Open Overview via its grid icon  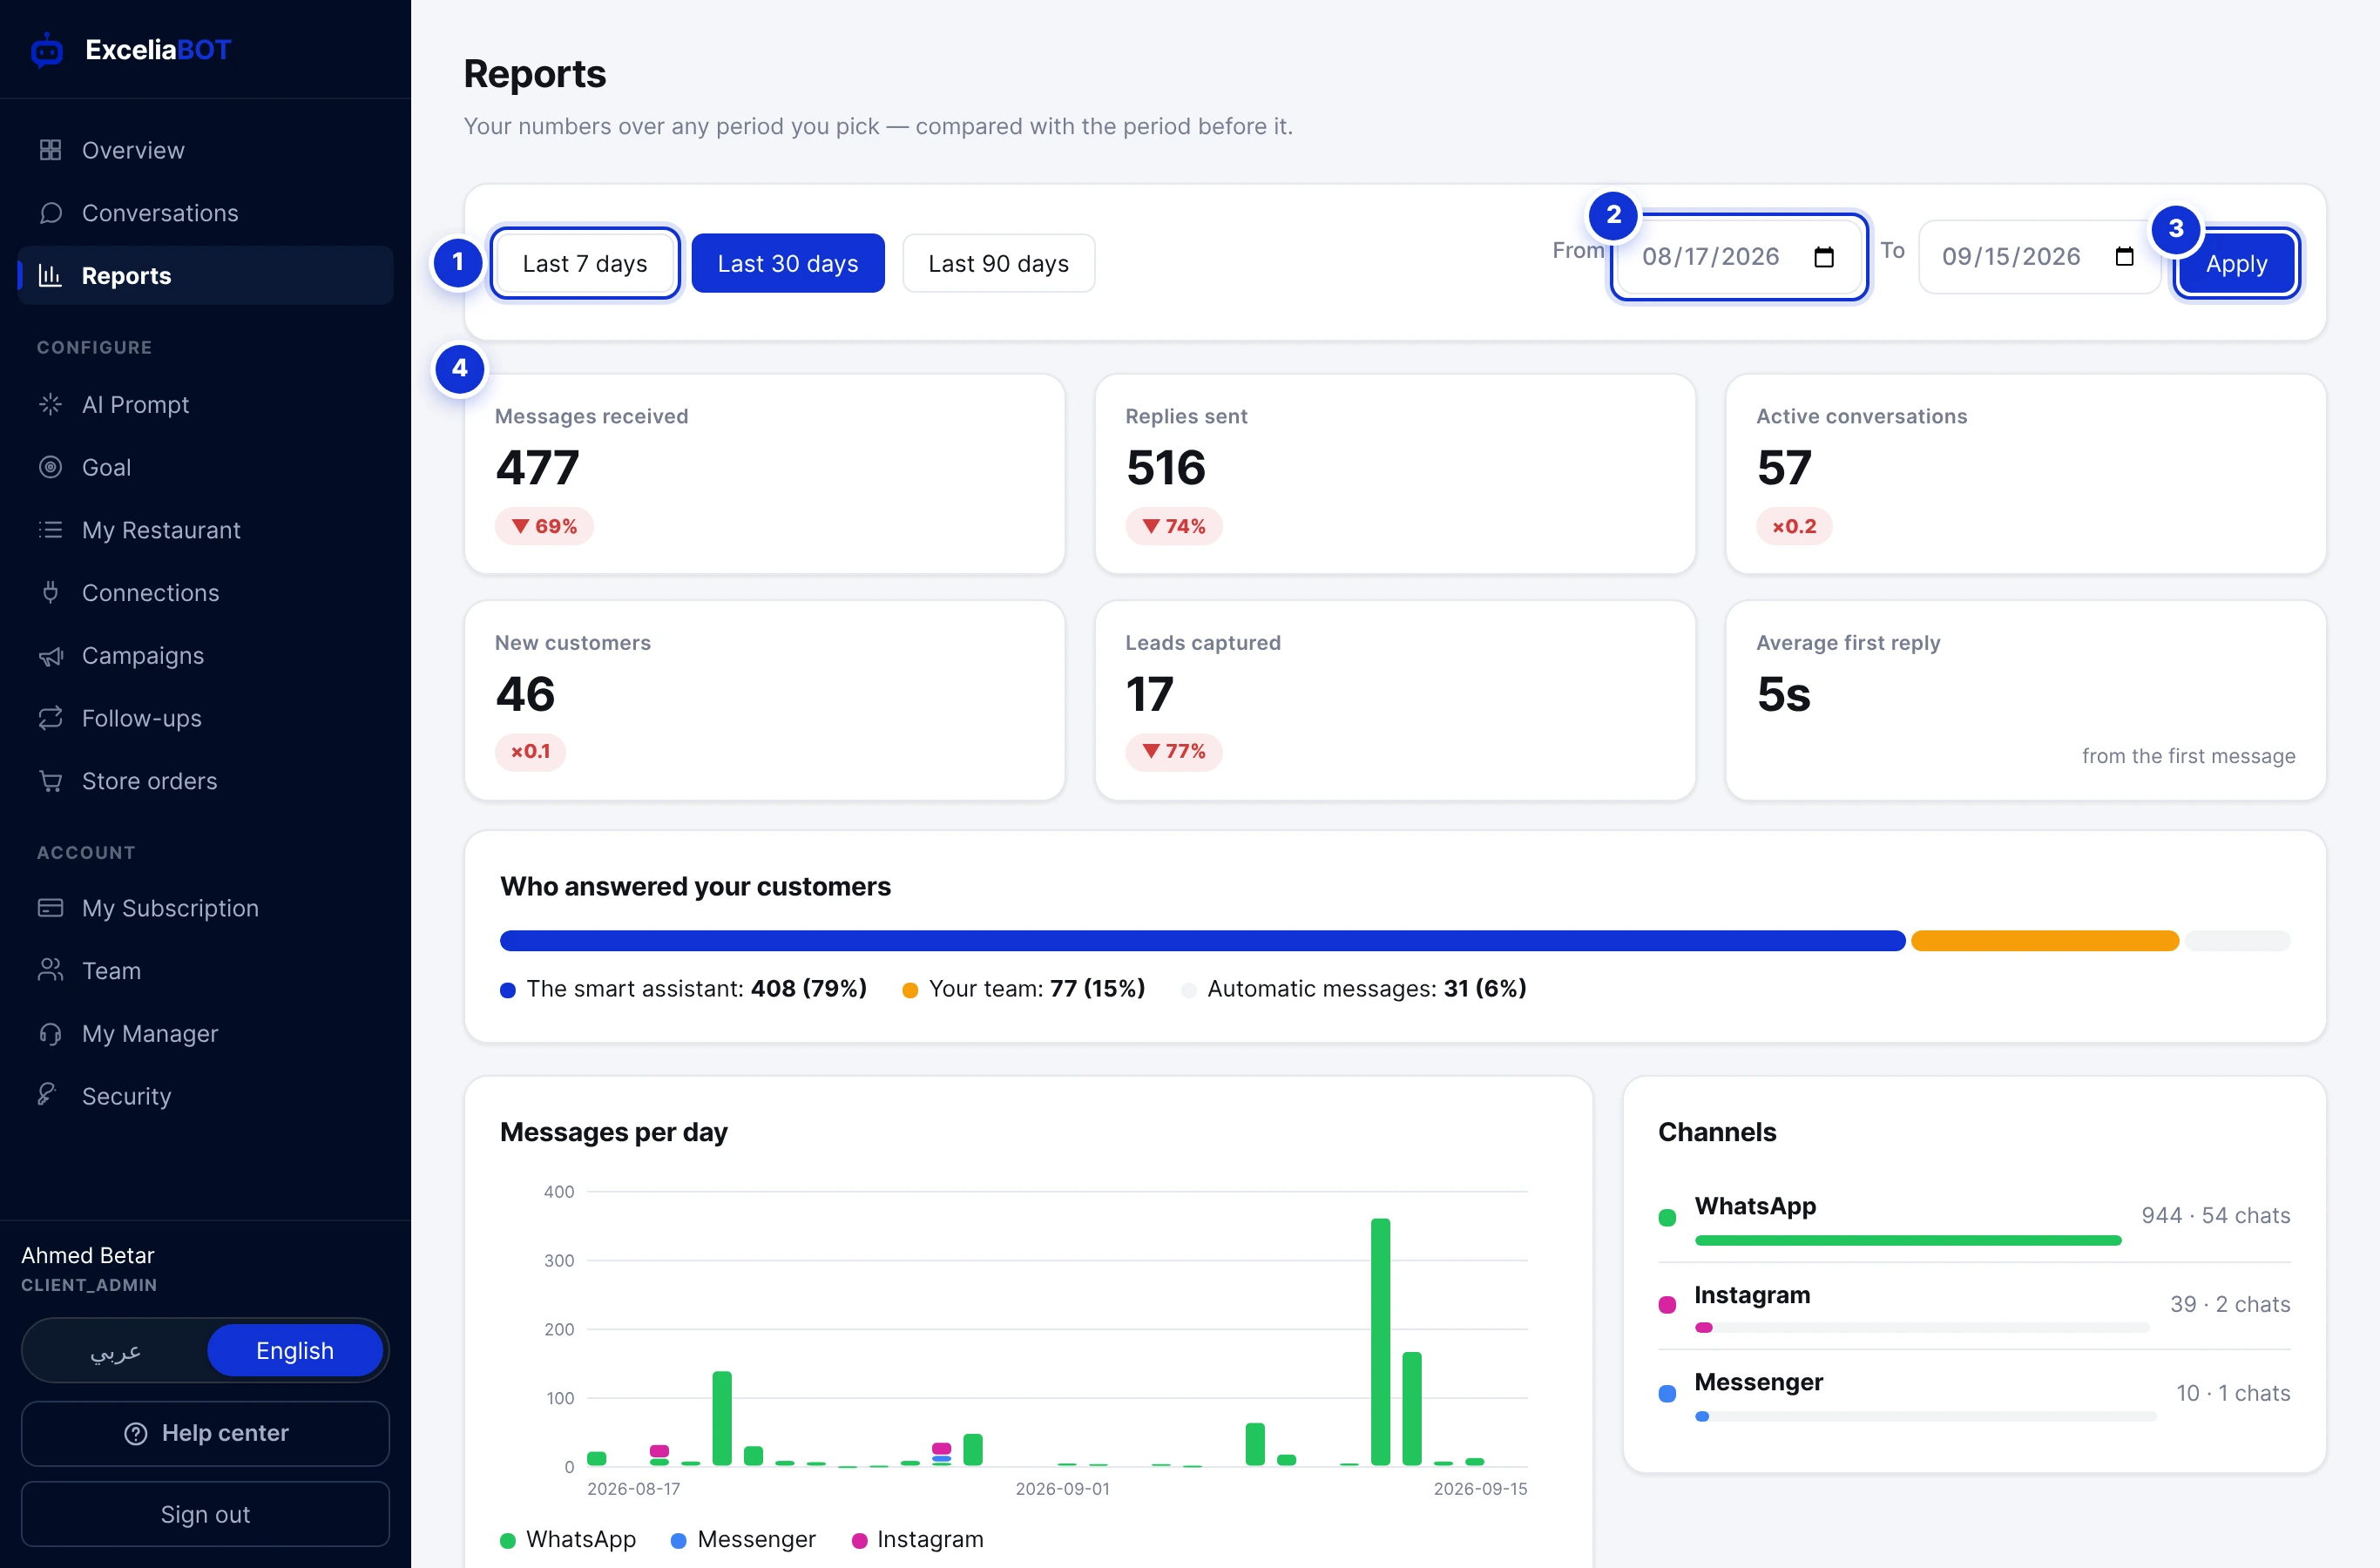click(50, 150)
